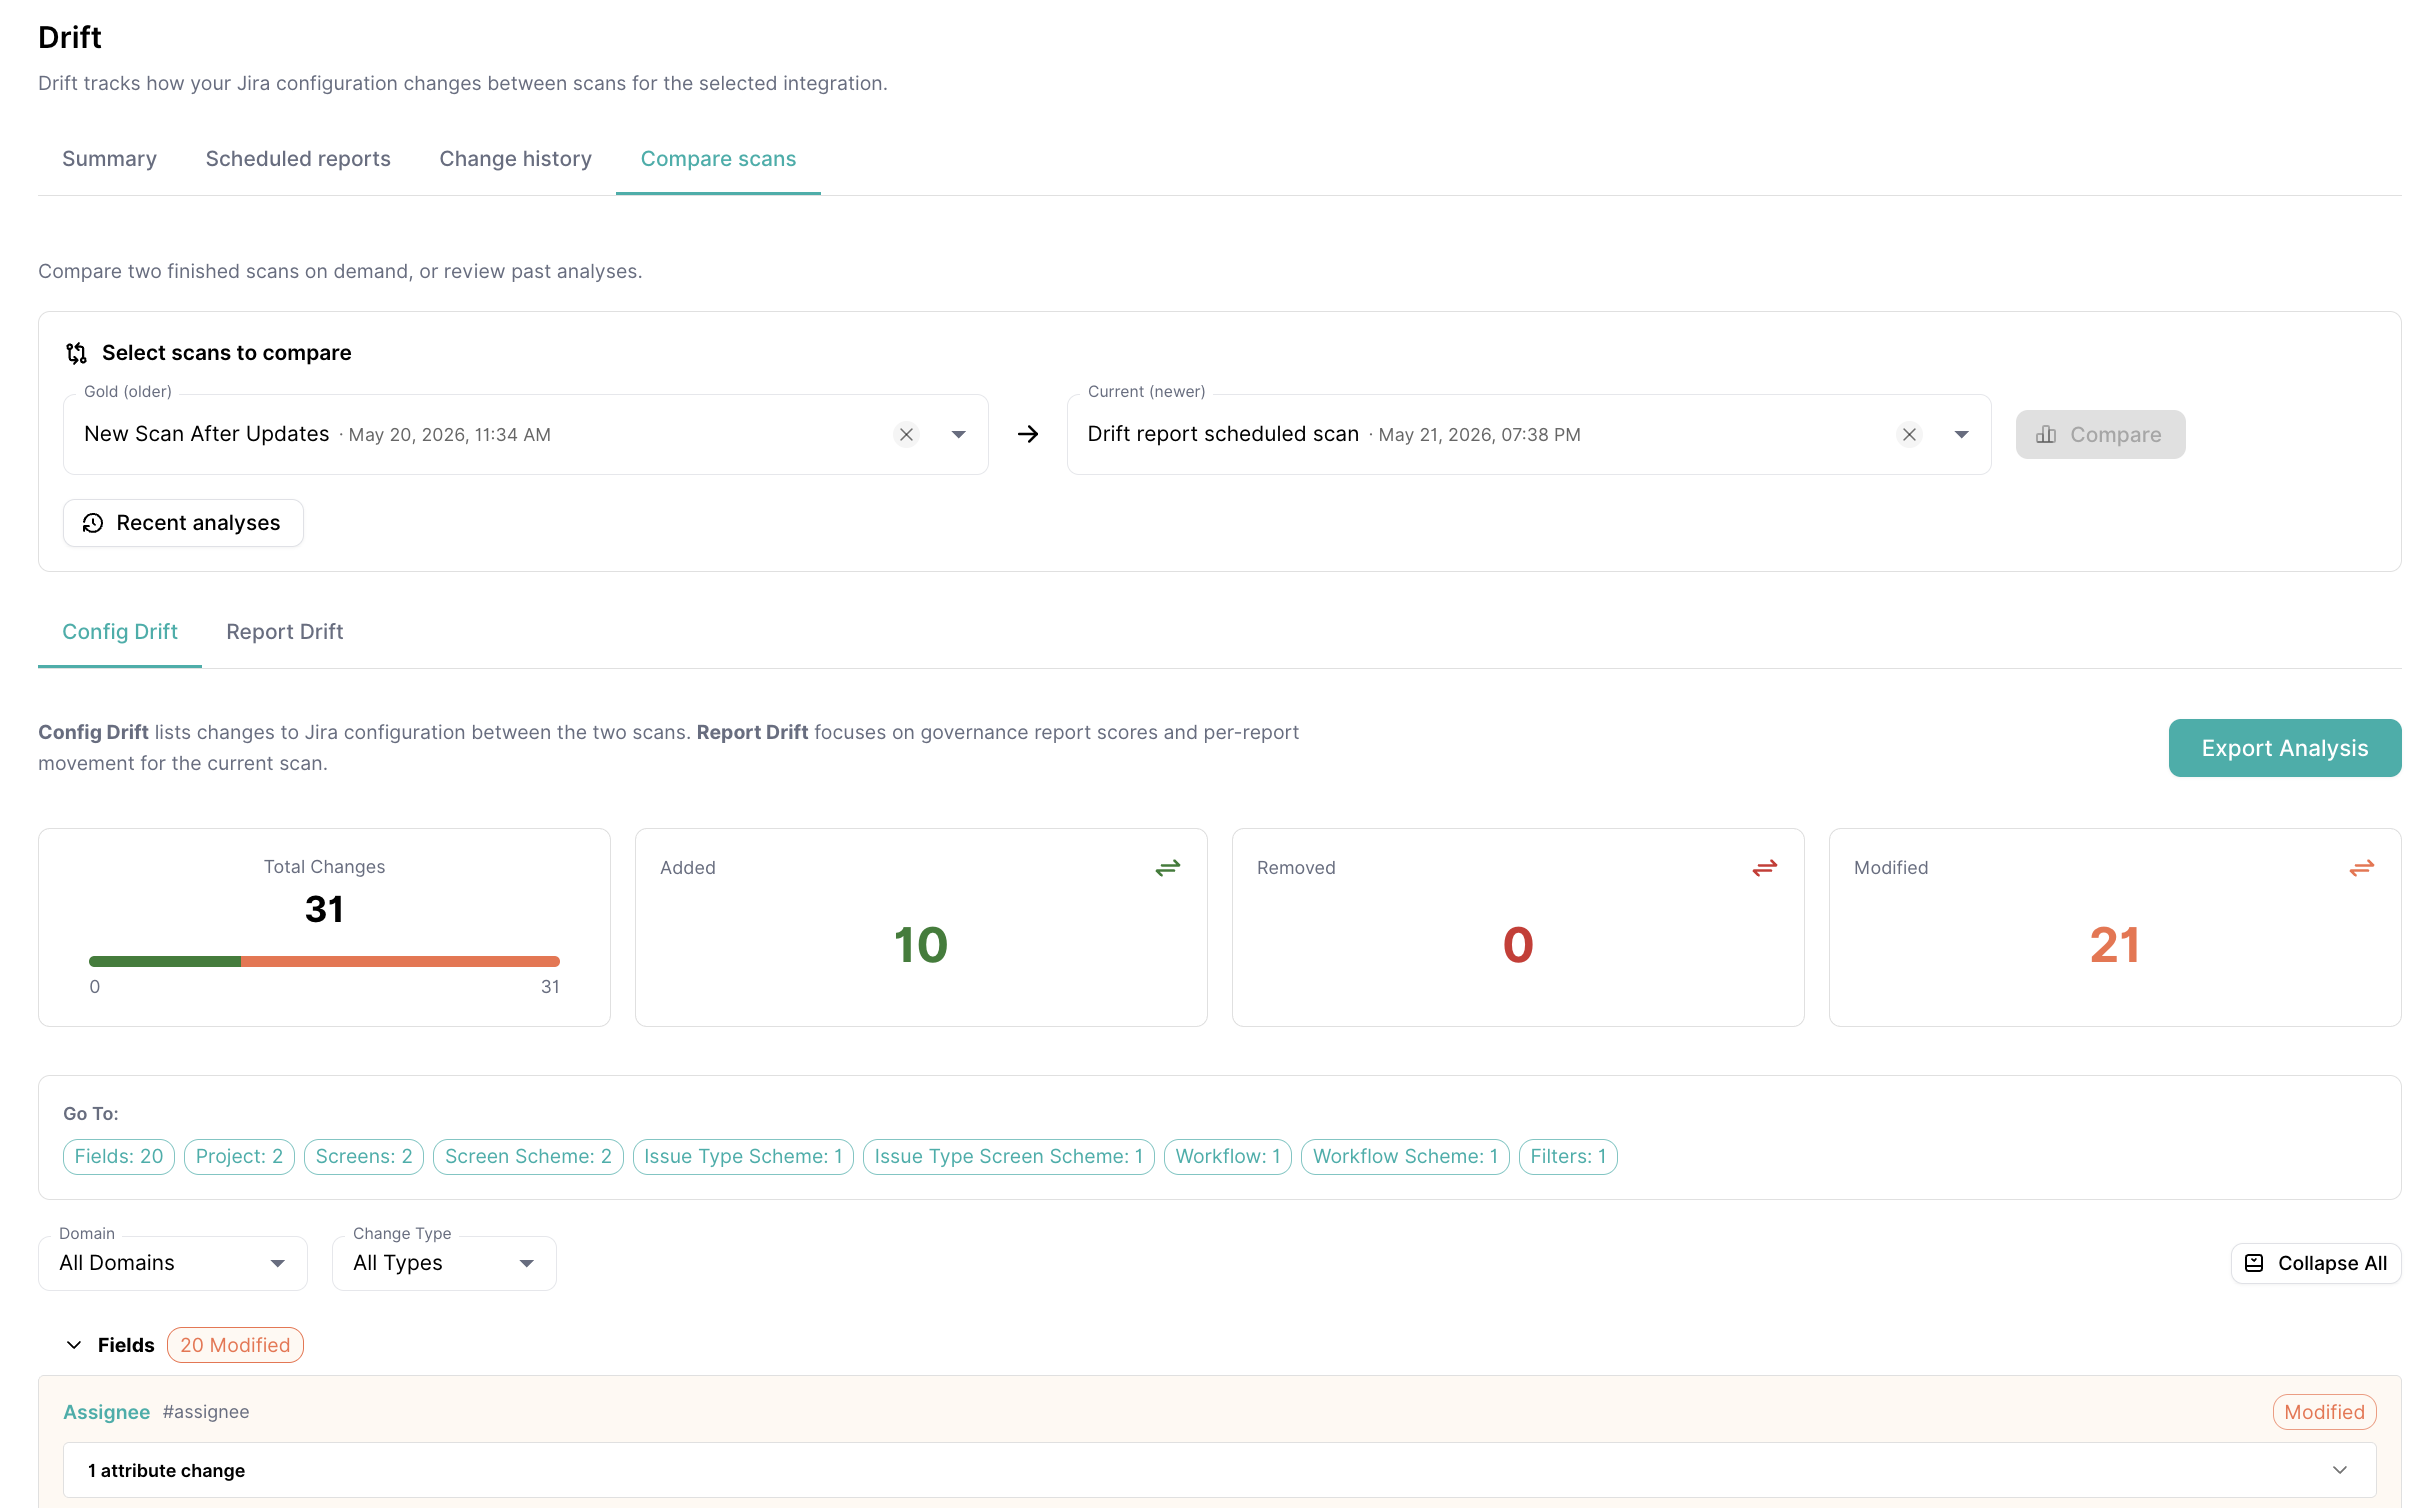Open the Change history tab
The image size is (2420, 1508).
[x=515, y=159]
